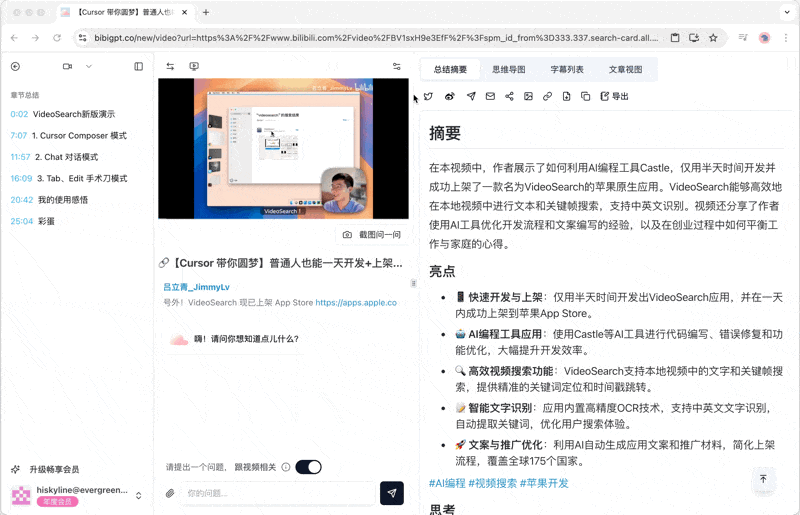The width and height of the screenshot is (800, 515).
Task: Click the browser forward button
Action: pyautogui.click(x=35, y=38)
